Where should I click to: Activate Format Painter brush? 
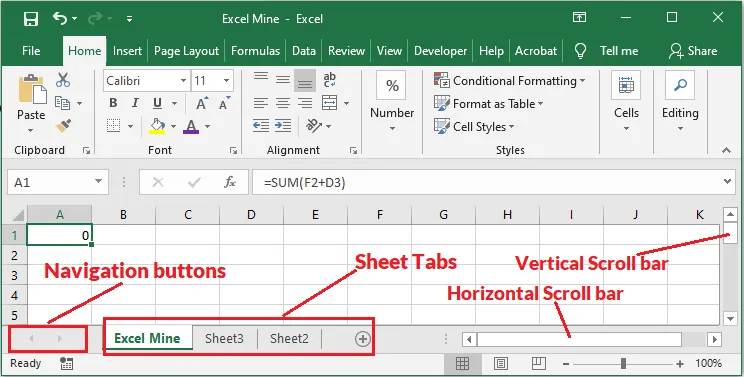(63, 126)
